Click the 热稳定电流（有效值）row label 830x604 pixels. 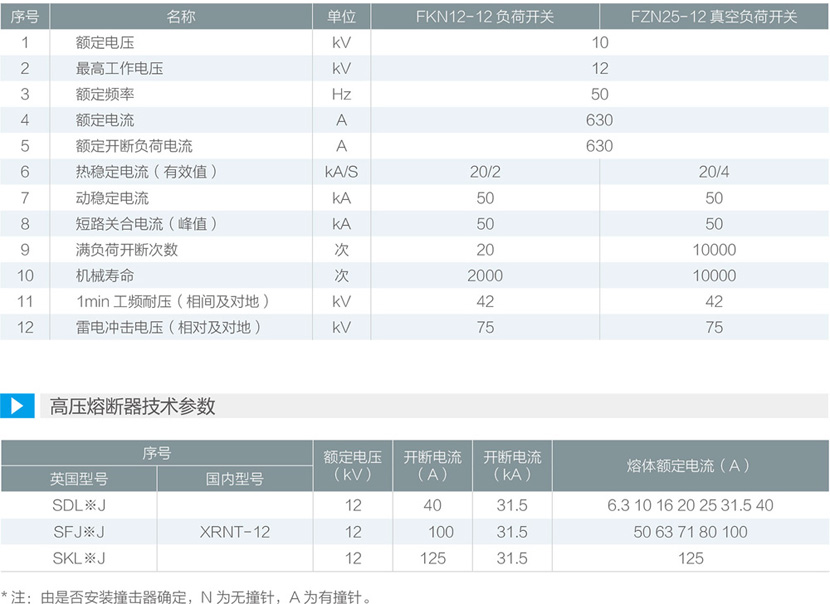(x=146, y=172)
